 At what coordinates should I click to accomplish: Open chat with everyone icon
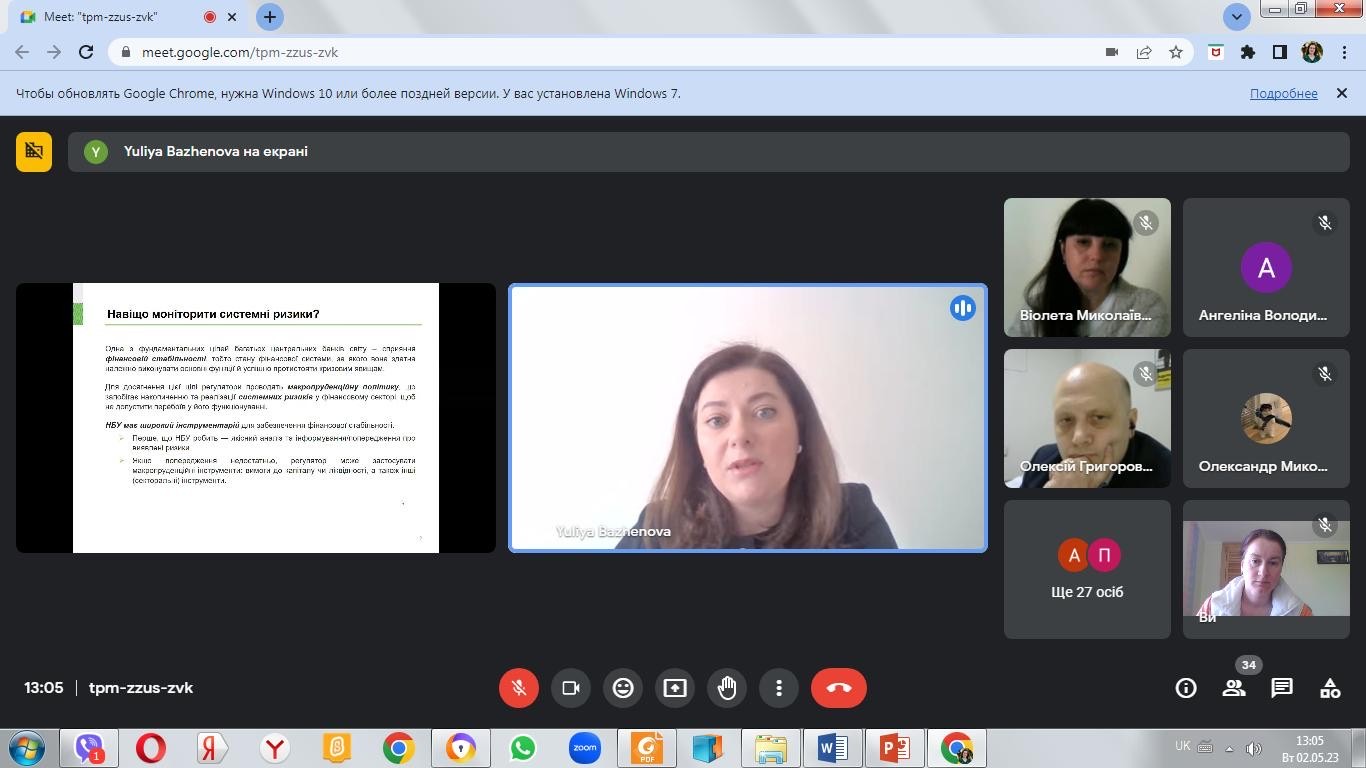(1282, 688)
